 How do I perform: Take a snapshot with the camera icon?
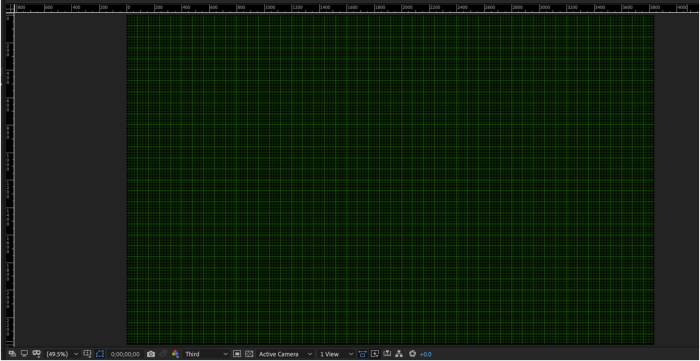click(x=151, y=354)
